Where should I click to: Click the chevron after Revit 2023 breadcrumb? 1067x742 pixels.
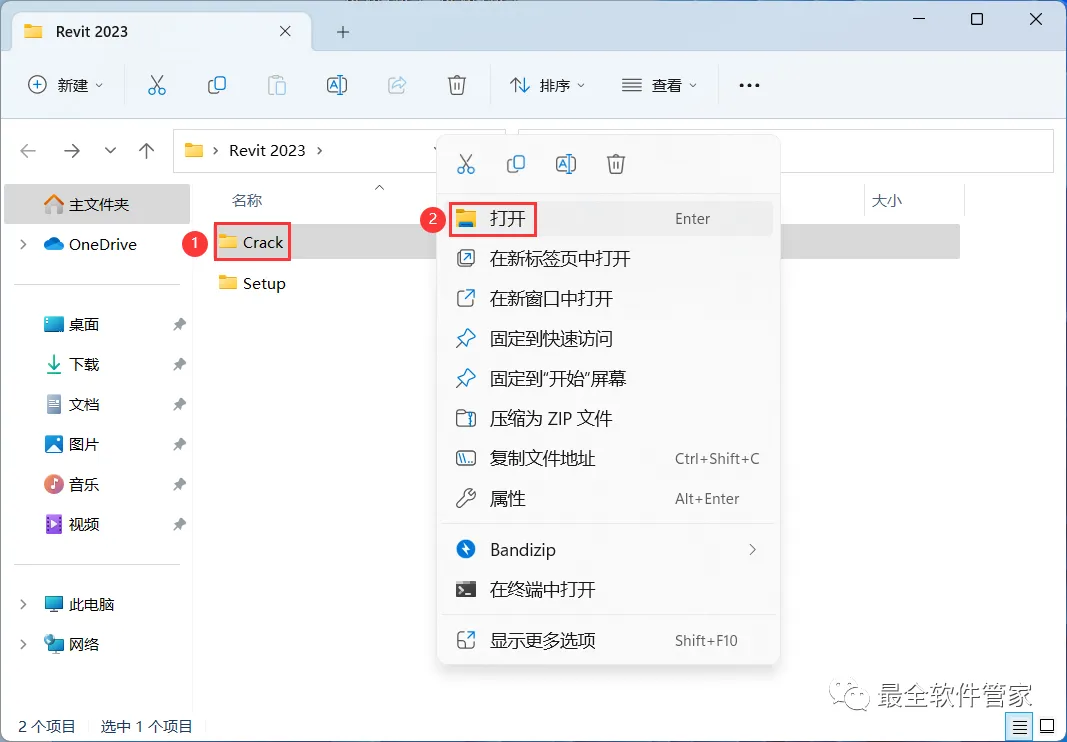pos(320,150)
